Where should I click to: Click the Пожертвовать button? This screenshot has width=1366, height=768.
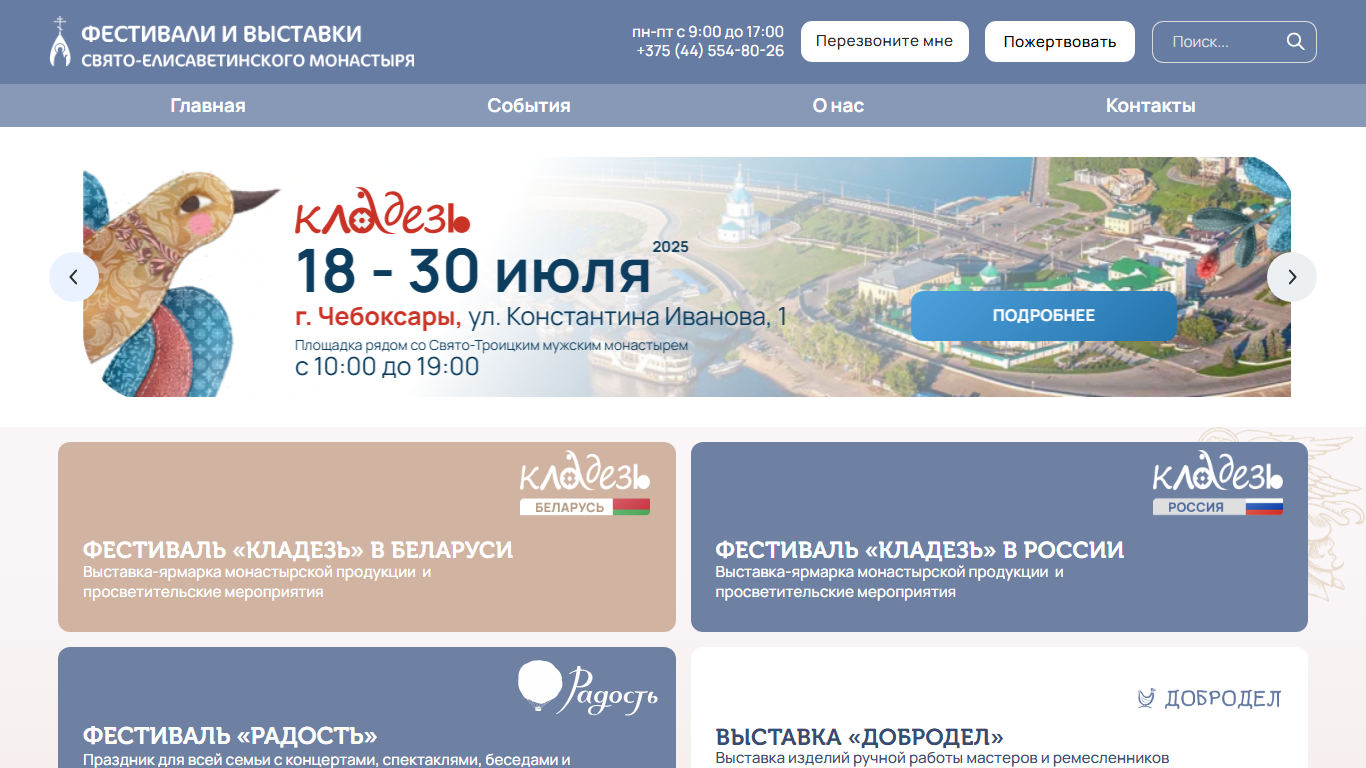1060,42
